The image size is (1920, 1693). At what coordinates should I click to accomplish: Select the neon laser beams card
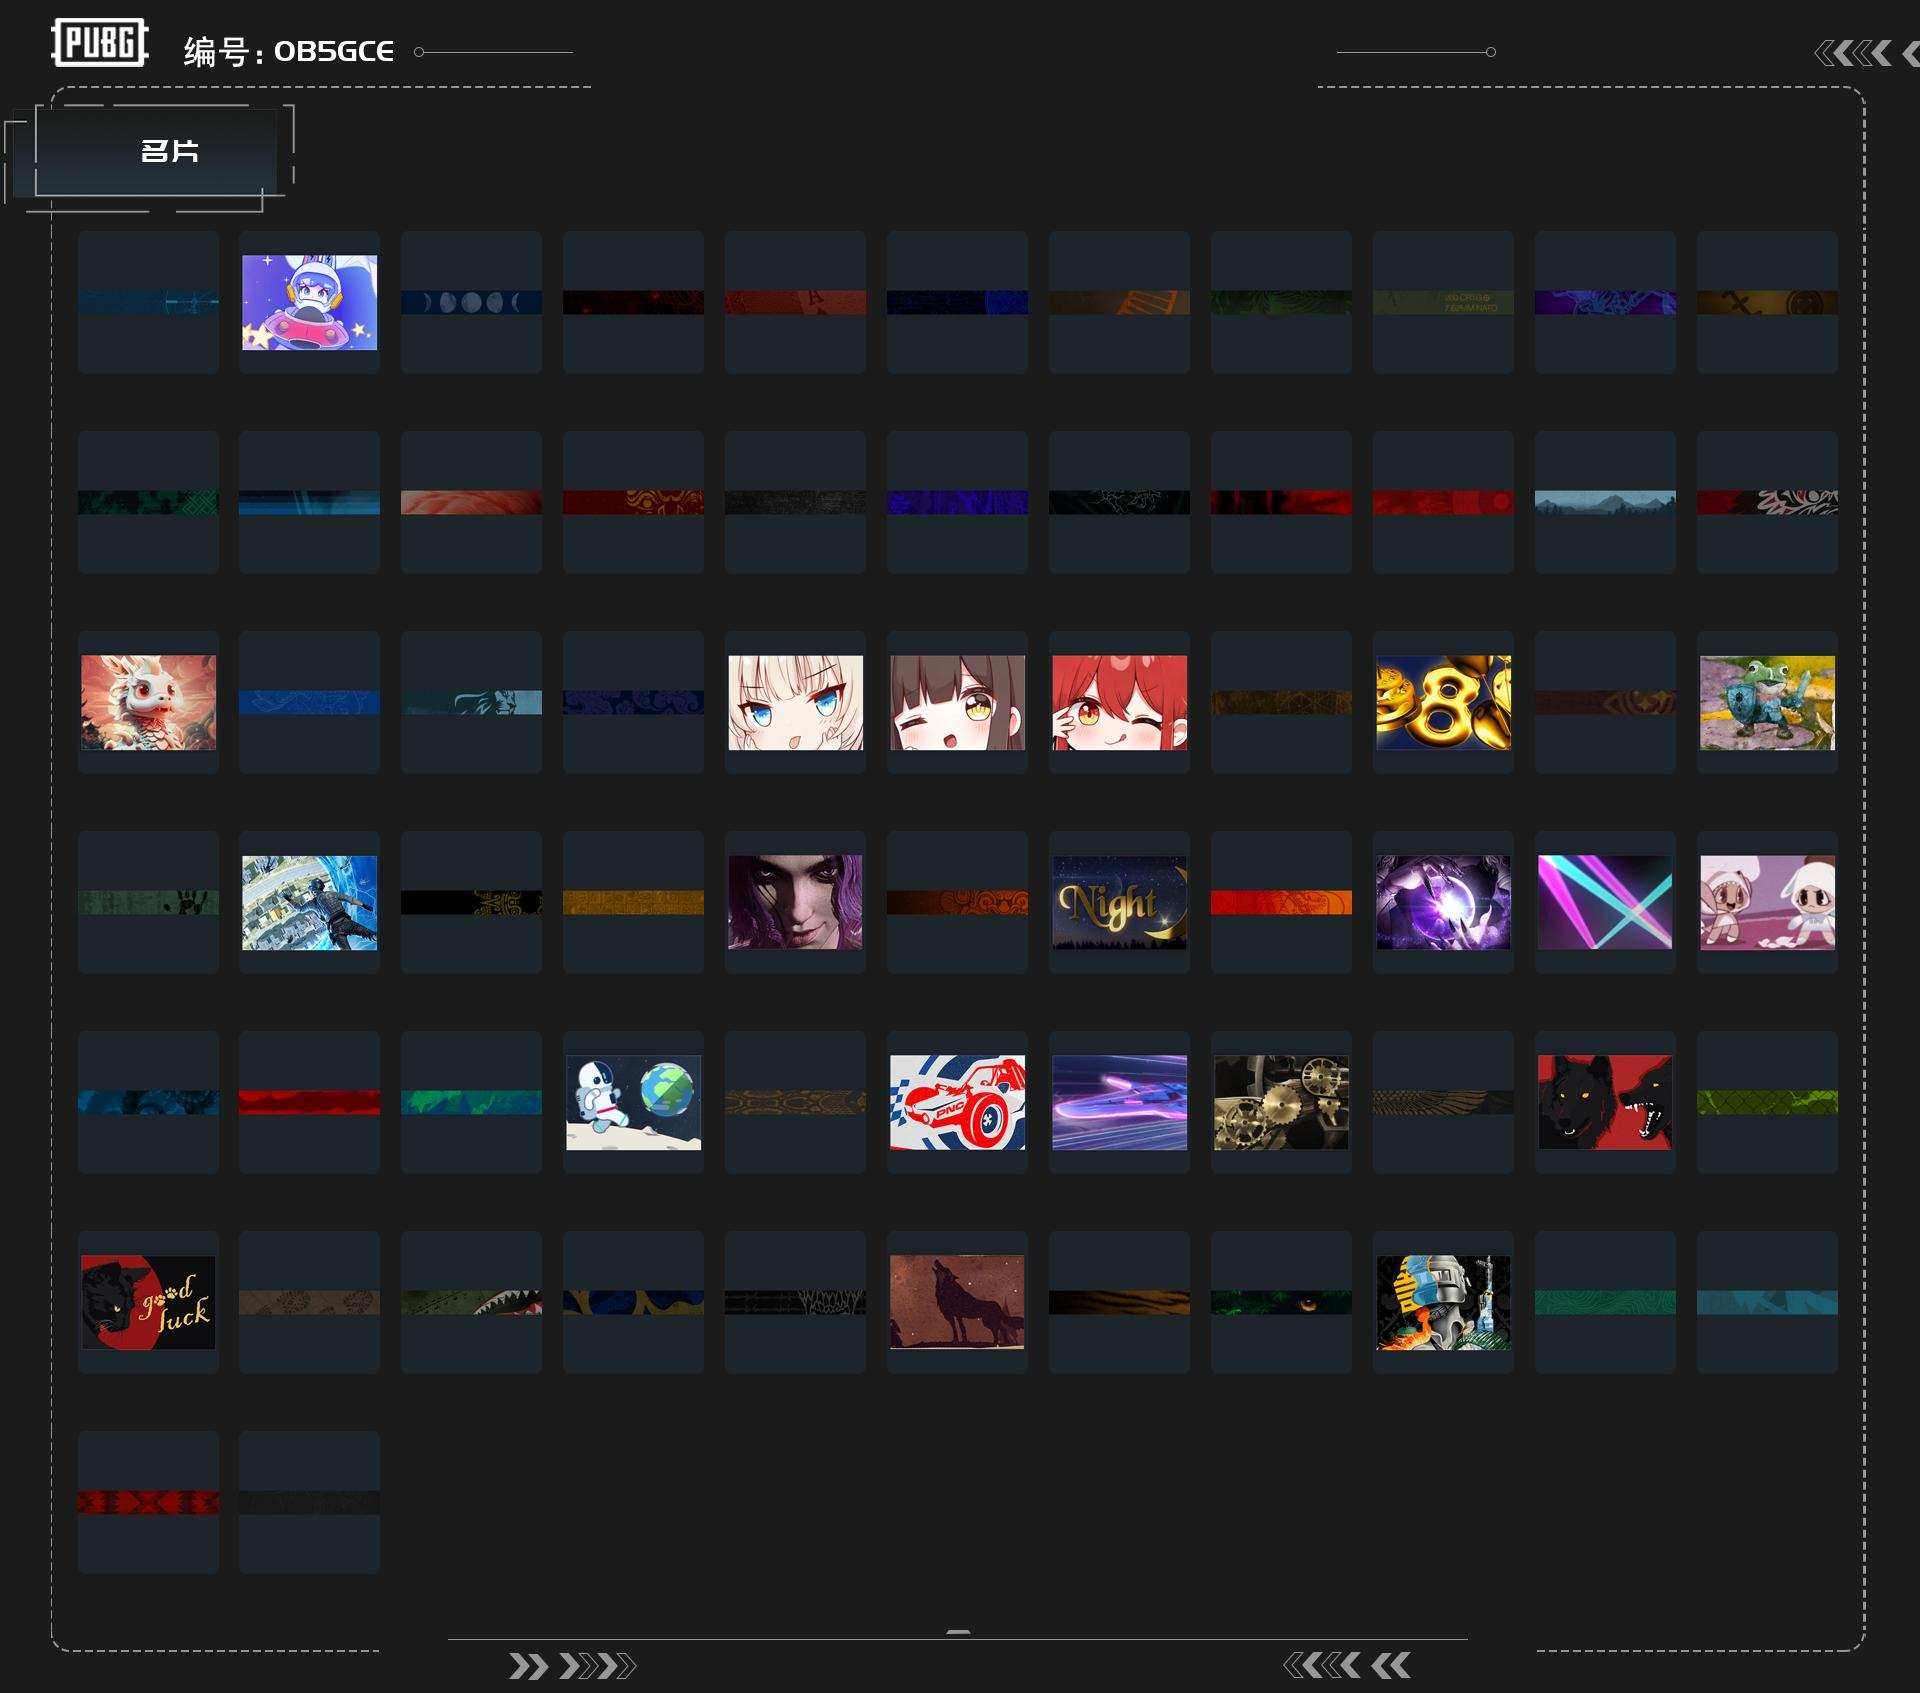(1605, 903)
